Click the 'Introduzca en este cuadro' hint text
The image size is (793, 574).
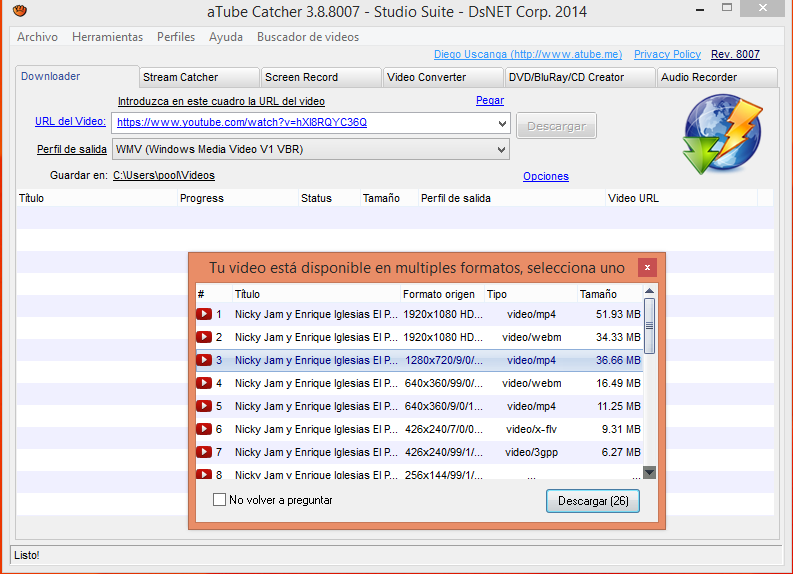tap(221, 101)
